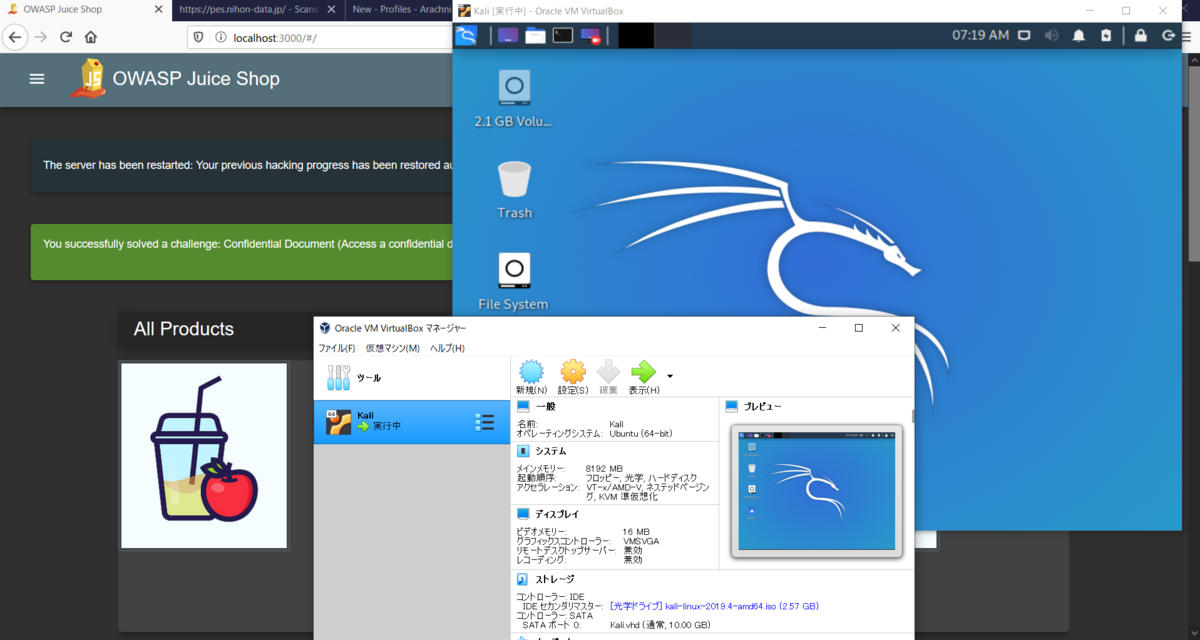Screen dimensions: 1200x640
Task: Close the OWASP Juice Shop browser tab
Action: point(158,10)
